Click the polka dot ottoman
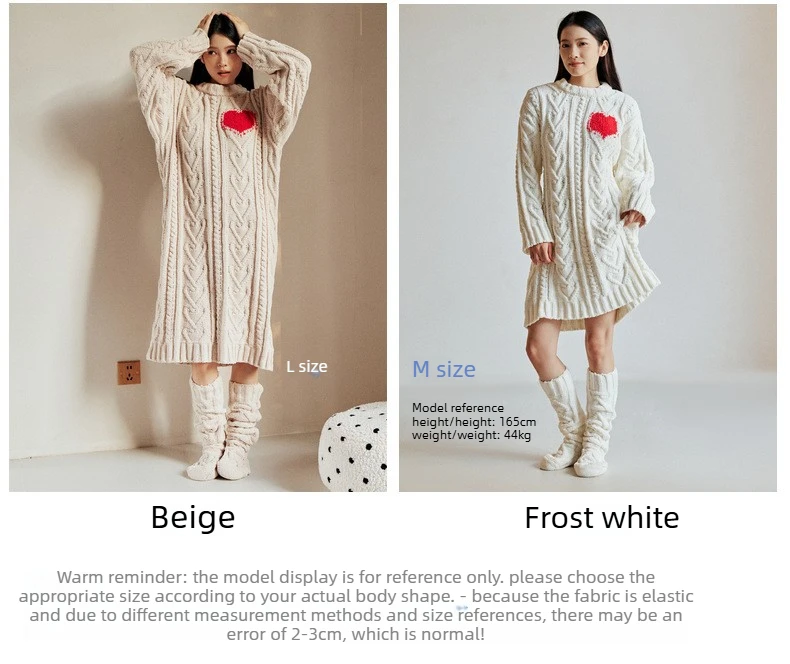Viewport: 790px width, 664px height. coord(353,446)
